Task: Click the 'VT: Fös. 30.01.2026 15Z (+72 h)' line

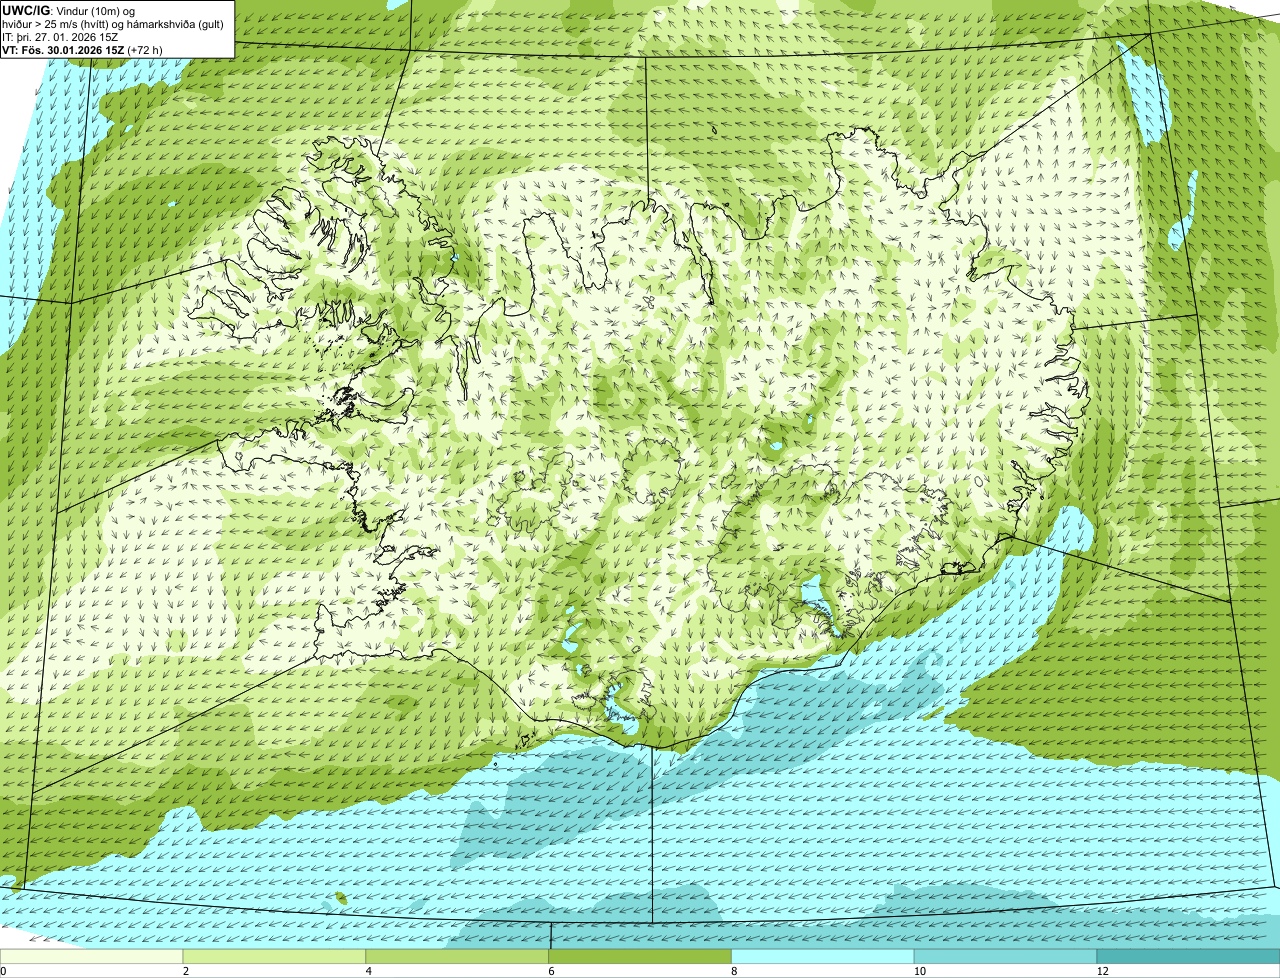Action: click(80, 49)
